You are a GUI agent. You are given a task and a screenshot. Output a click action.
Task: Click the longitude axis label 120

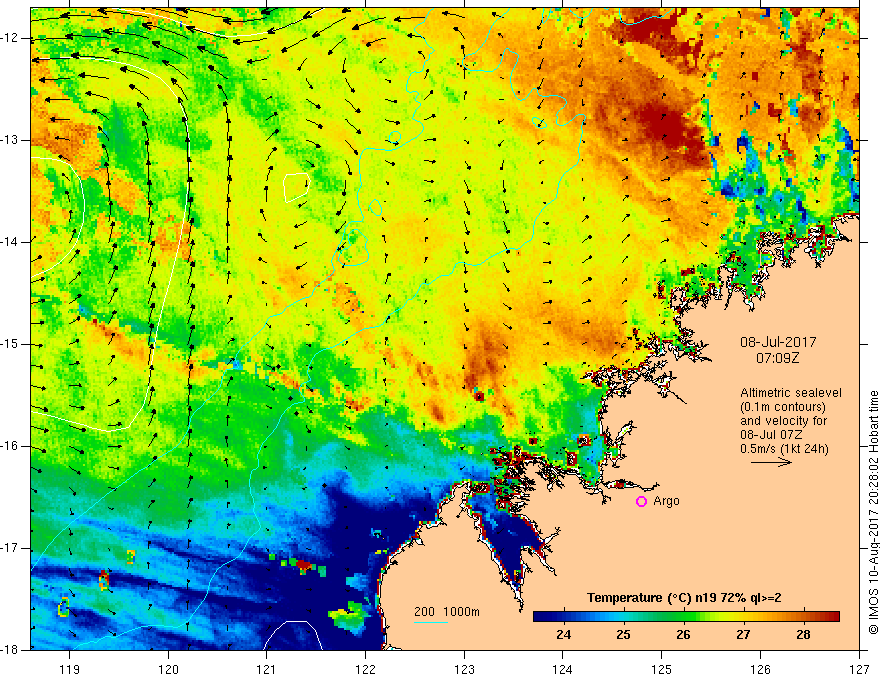tap(168, 669)
